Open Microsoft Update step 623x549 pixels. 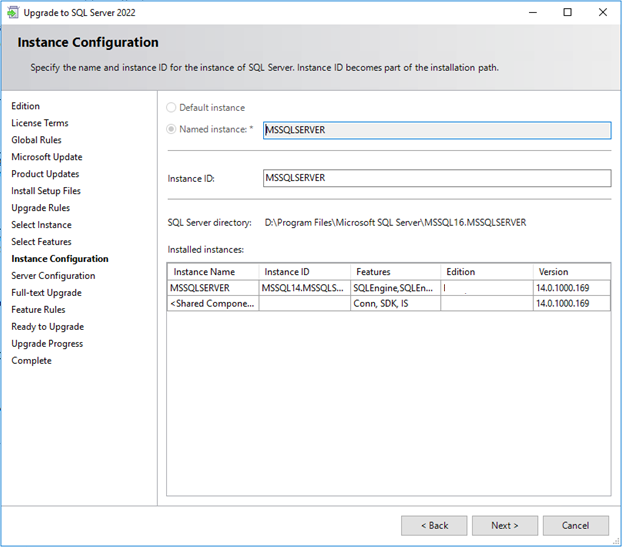[46, 157]
